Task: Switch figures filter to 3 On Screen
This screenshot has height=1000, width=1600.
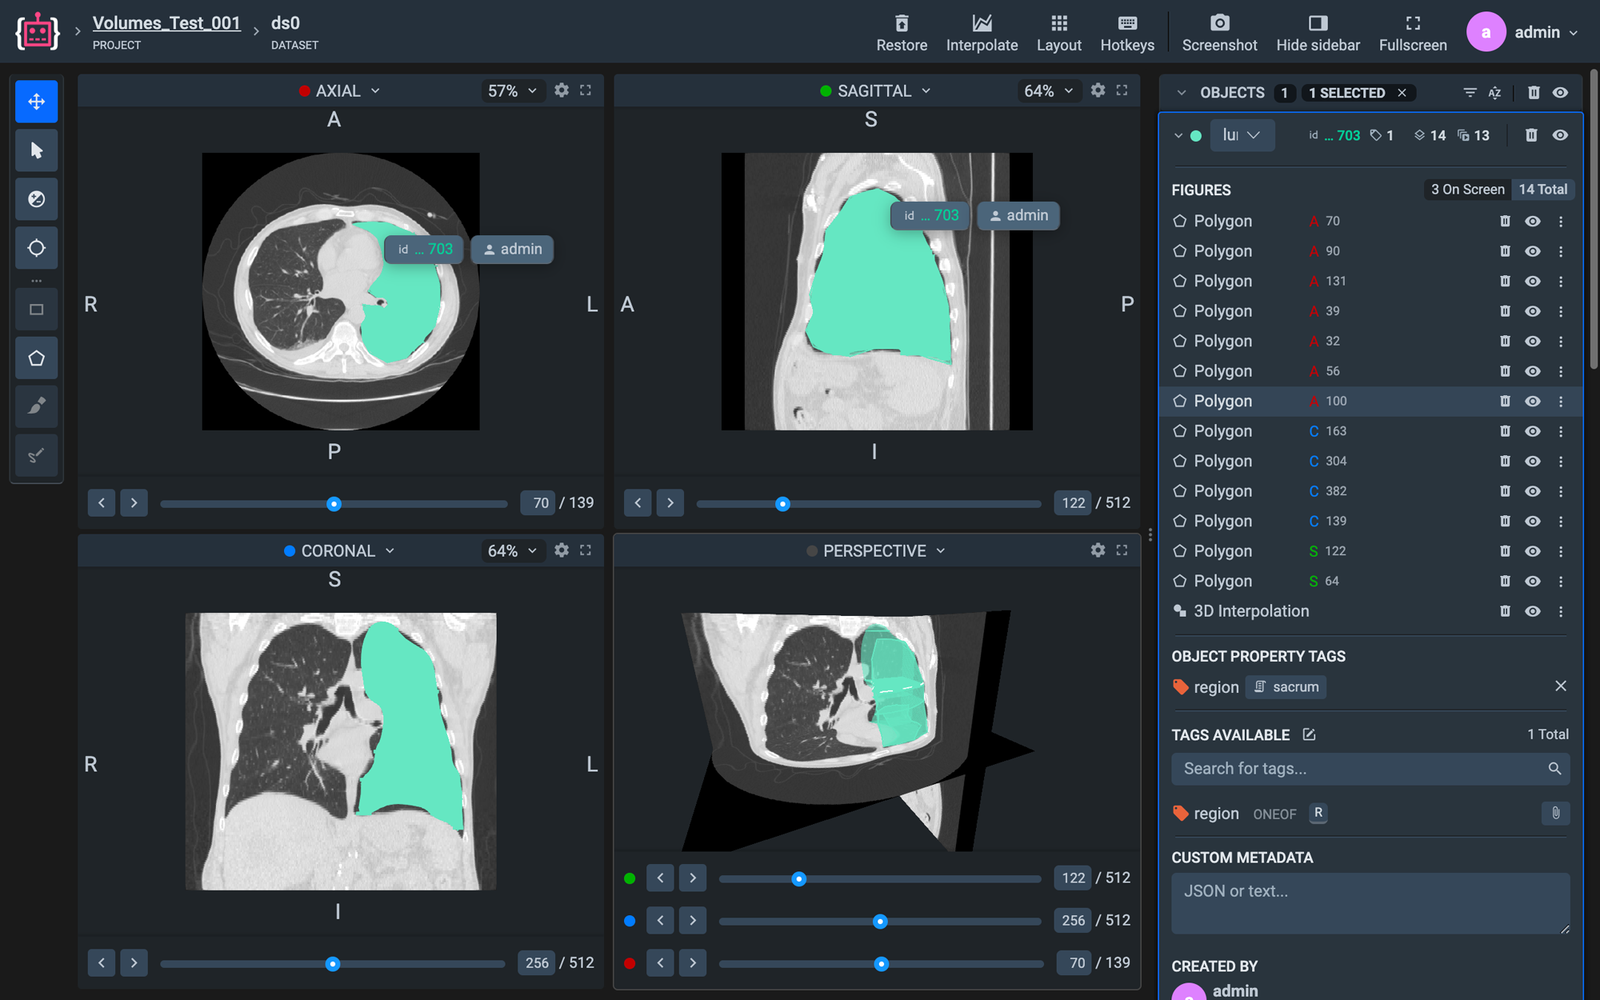Action: point(1467,189)
